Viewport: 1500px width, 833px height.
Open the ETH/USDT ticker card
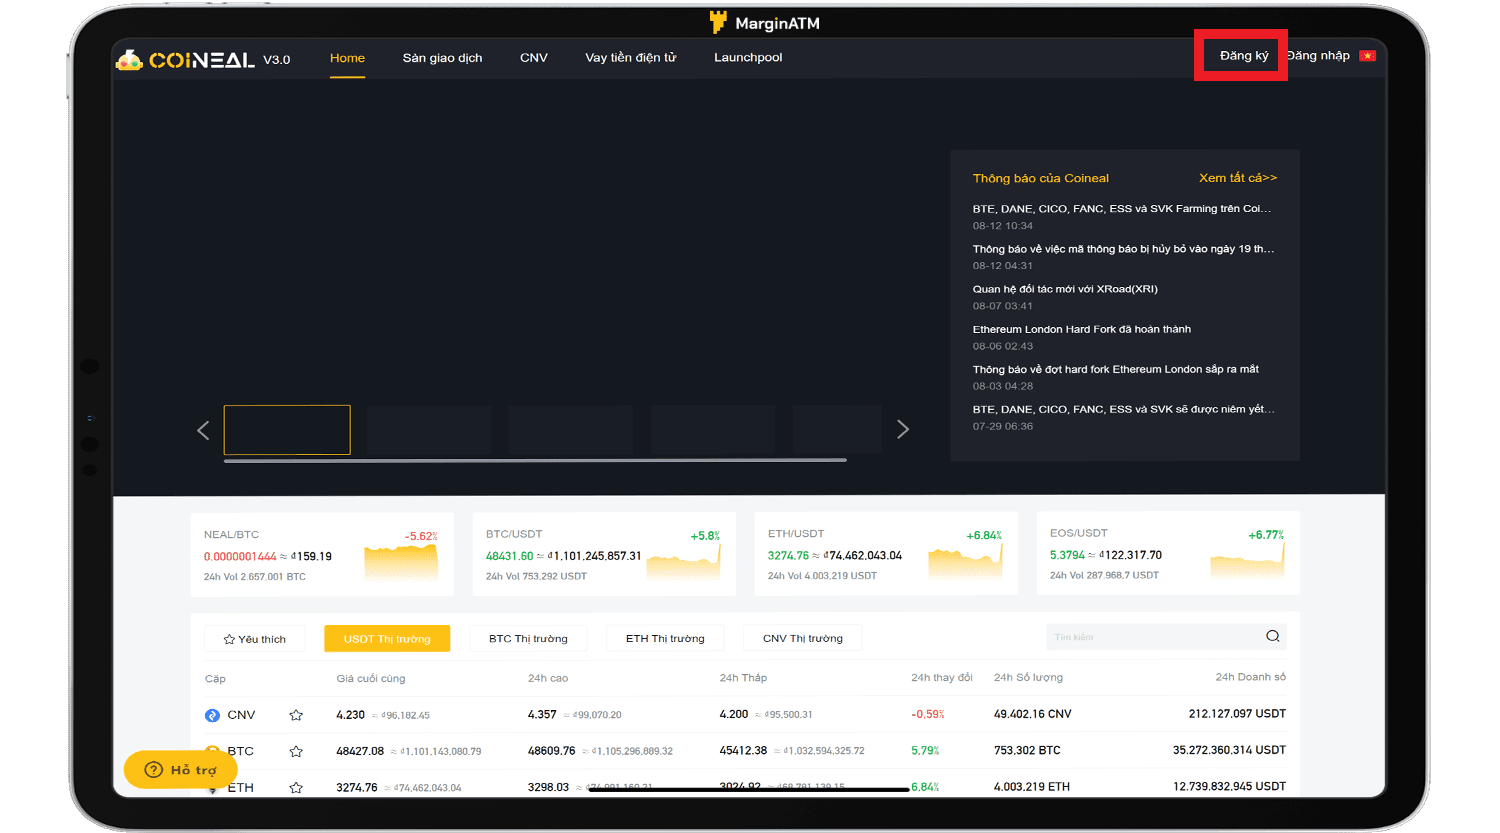(886, 554)
